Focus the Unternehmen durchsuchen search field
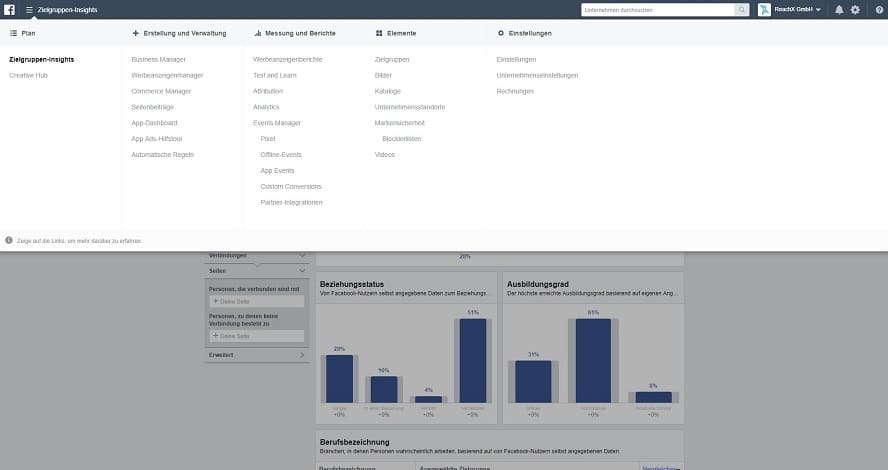This screenshot has height=470, width=888. [658, 10]
